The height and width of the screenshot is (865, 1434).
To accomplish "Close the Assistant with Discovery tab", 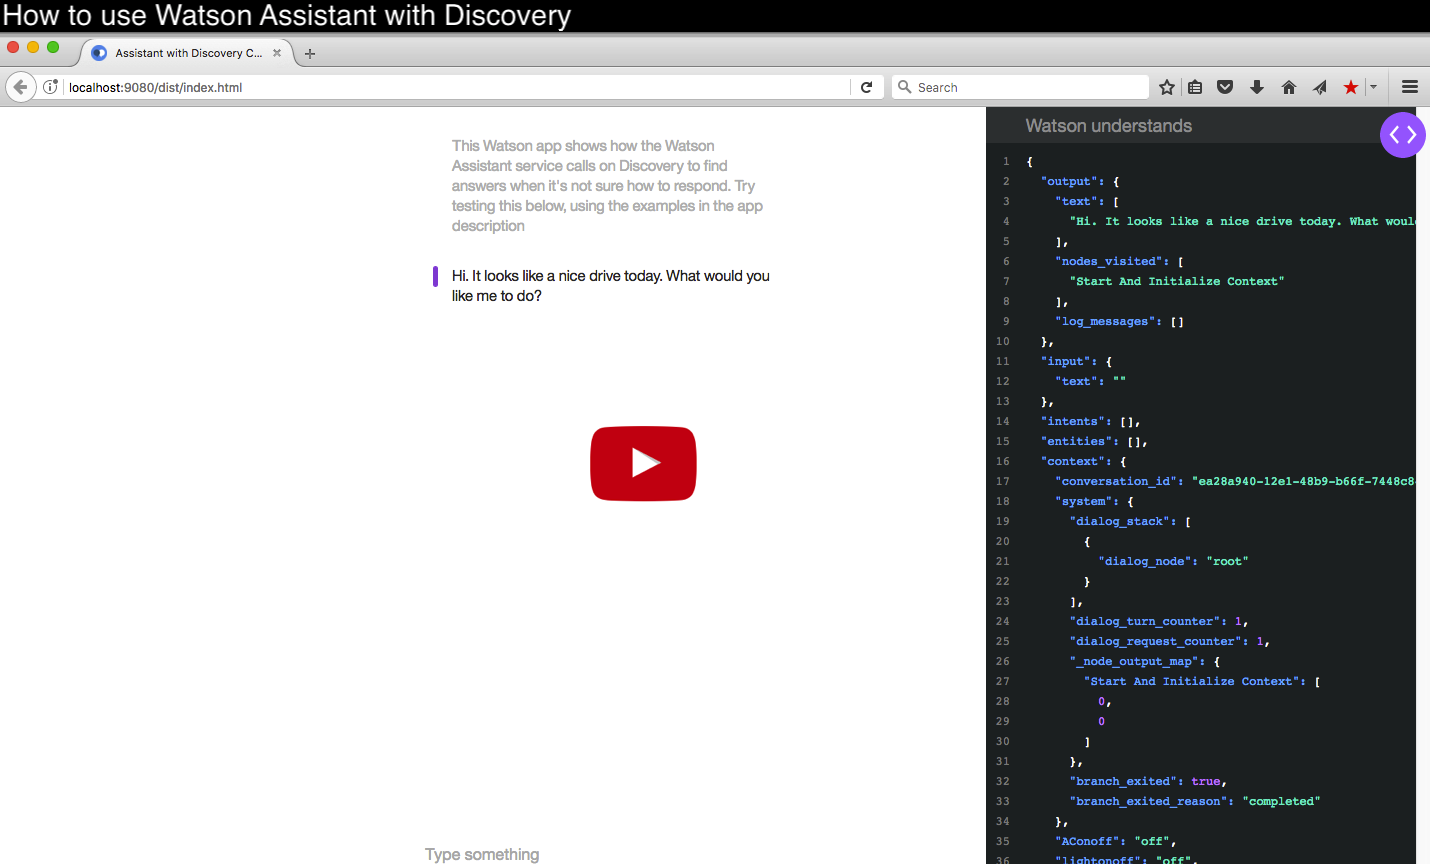I will [x=277, y=53].
